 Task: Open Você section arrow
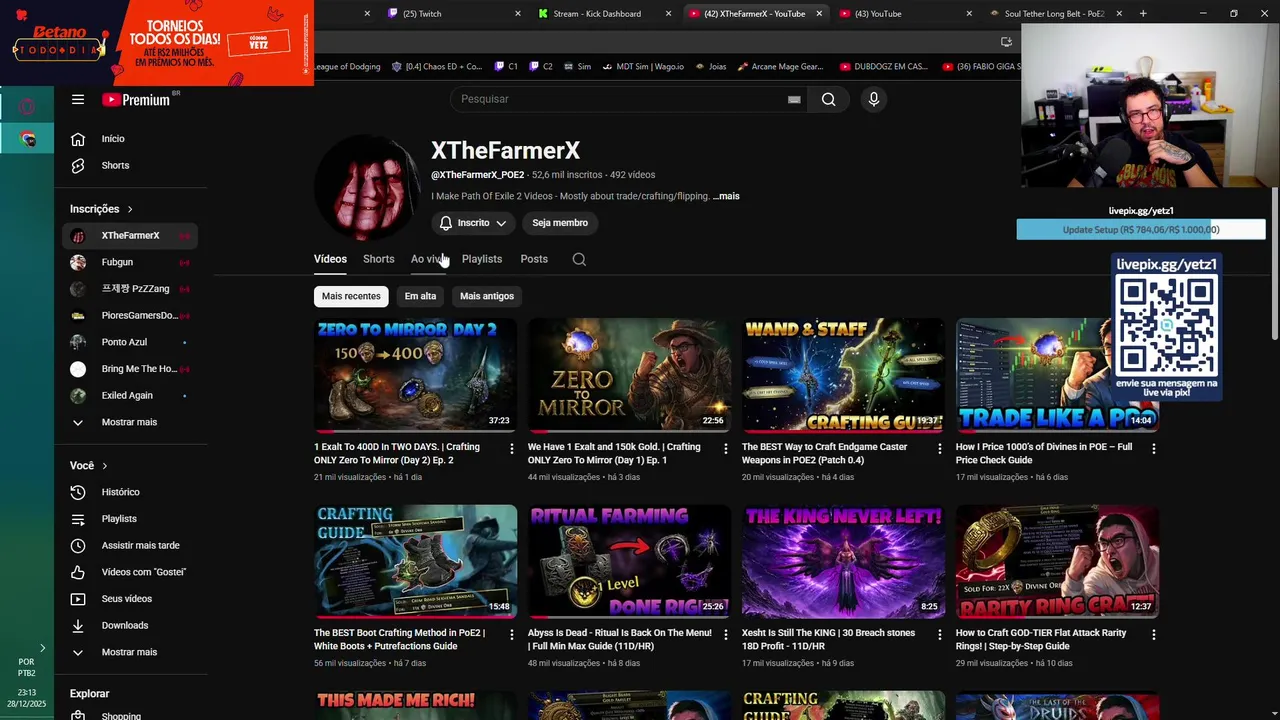click(104, 466)
